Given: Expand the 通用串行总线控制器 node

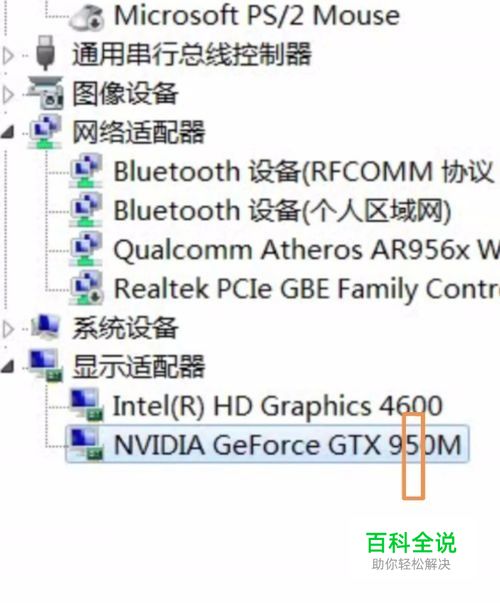Looking at the screenshot, I should [x=8, y=56].
